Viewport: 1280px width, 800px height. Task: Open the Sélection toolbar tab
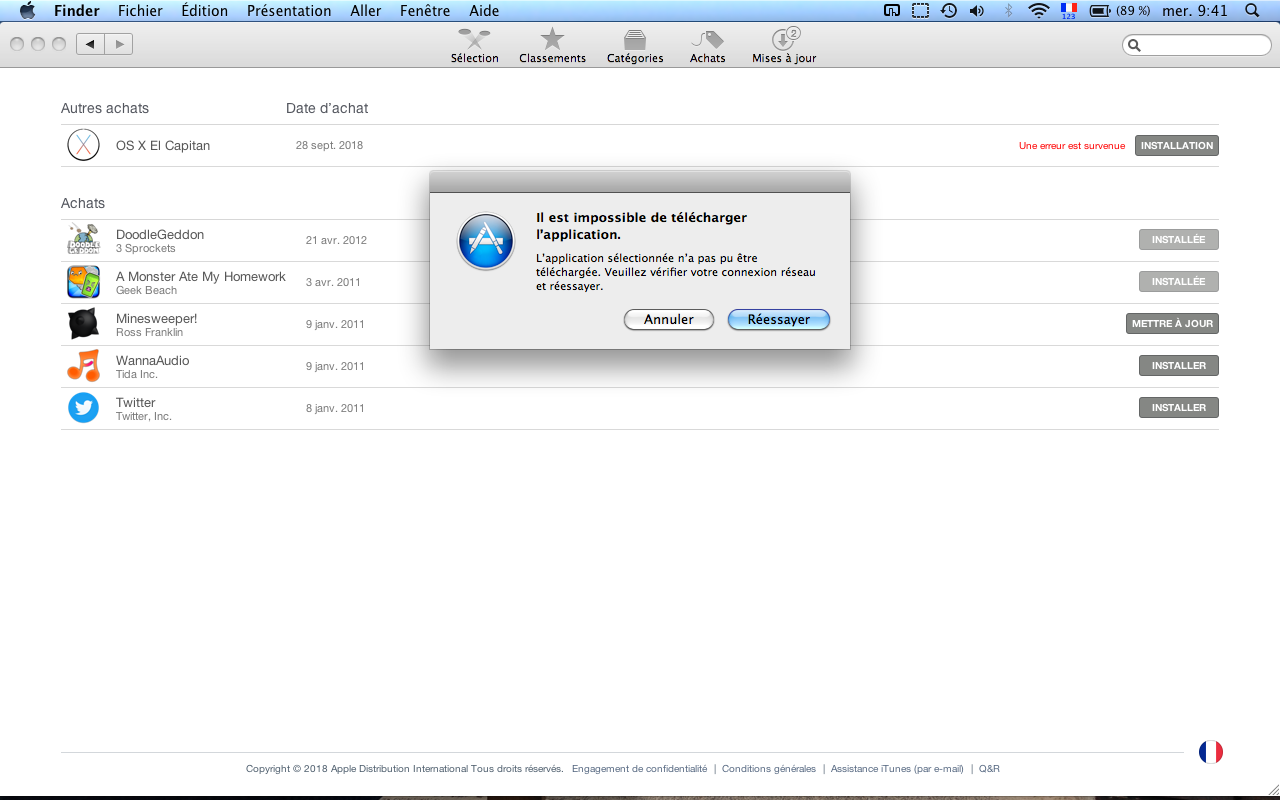(474, 46)
